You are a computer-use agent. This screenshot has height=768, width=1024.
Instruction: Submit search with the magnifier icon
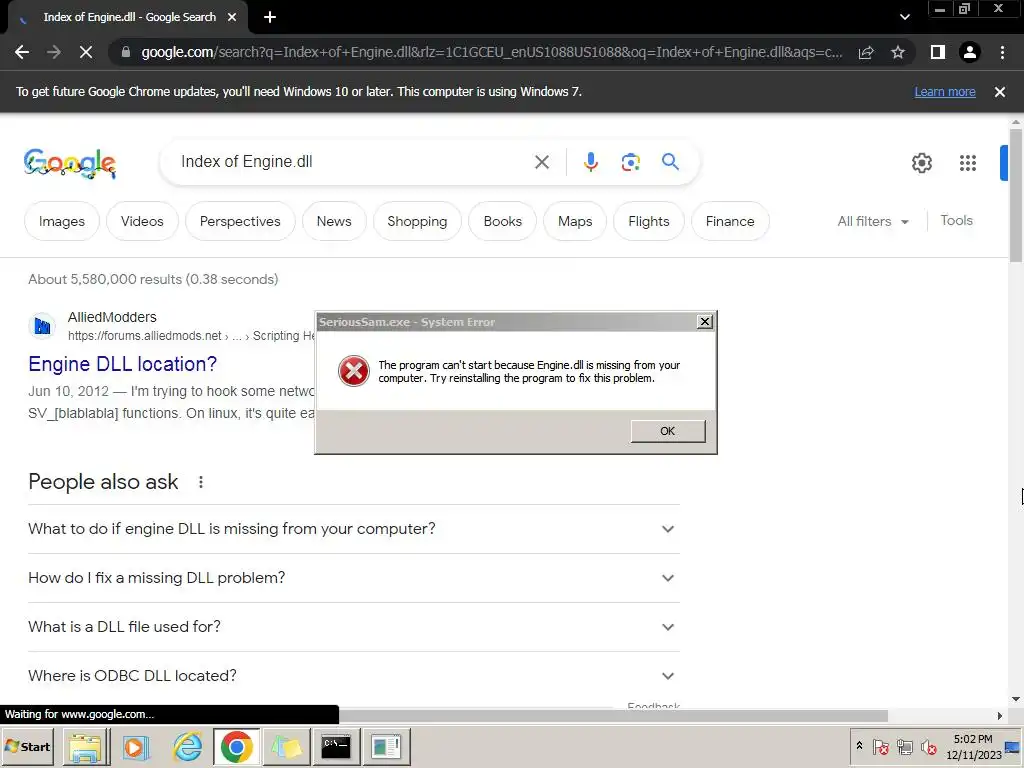coord(670,161)
